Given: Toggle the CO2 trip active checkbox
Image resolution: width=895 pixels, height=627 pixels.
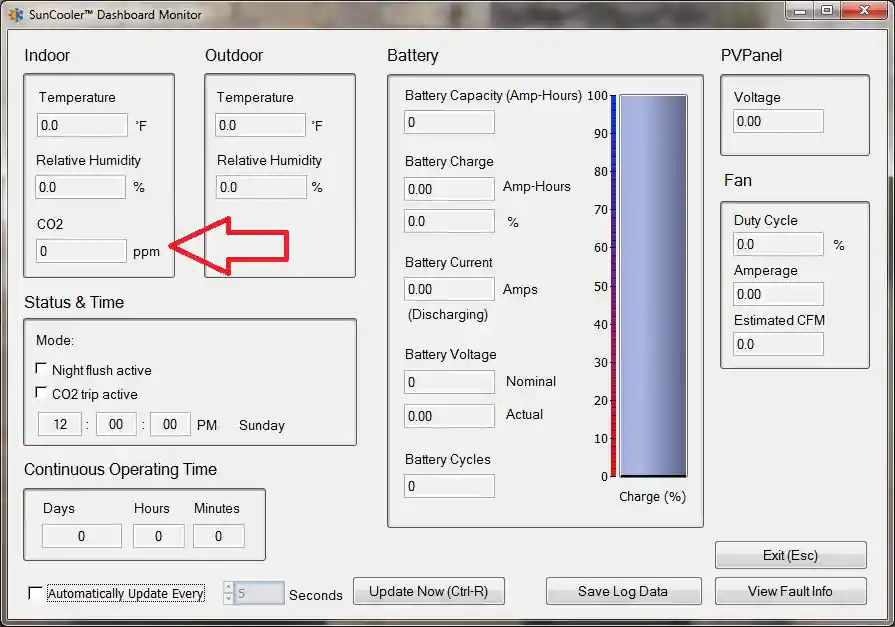Looking at the screenshot, I should tap(41, 392).
